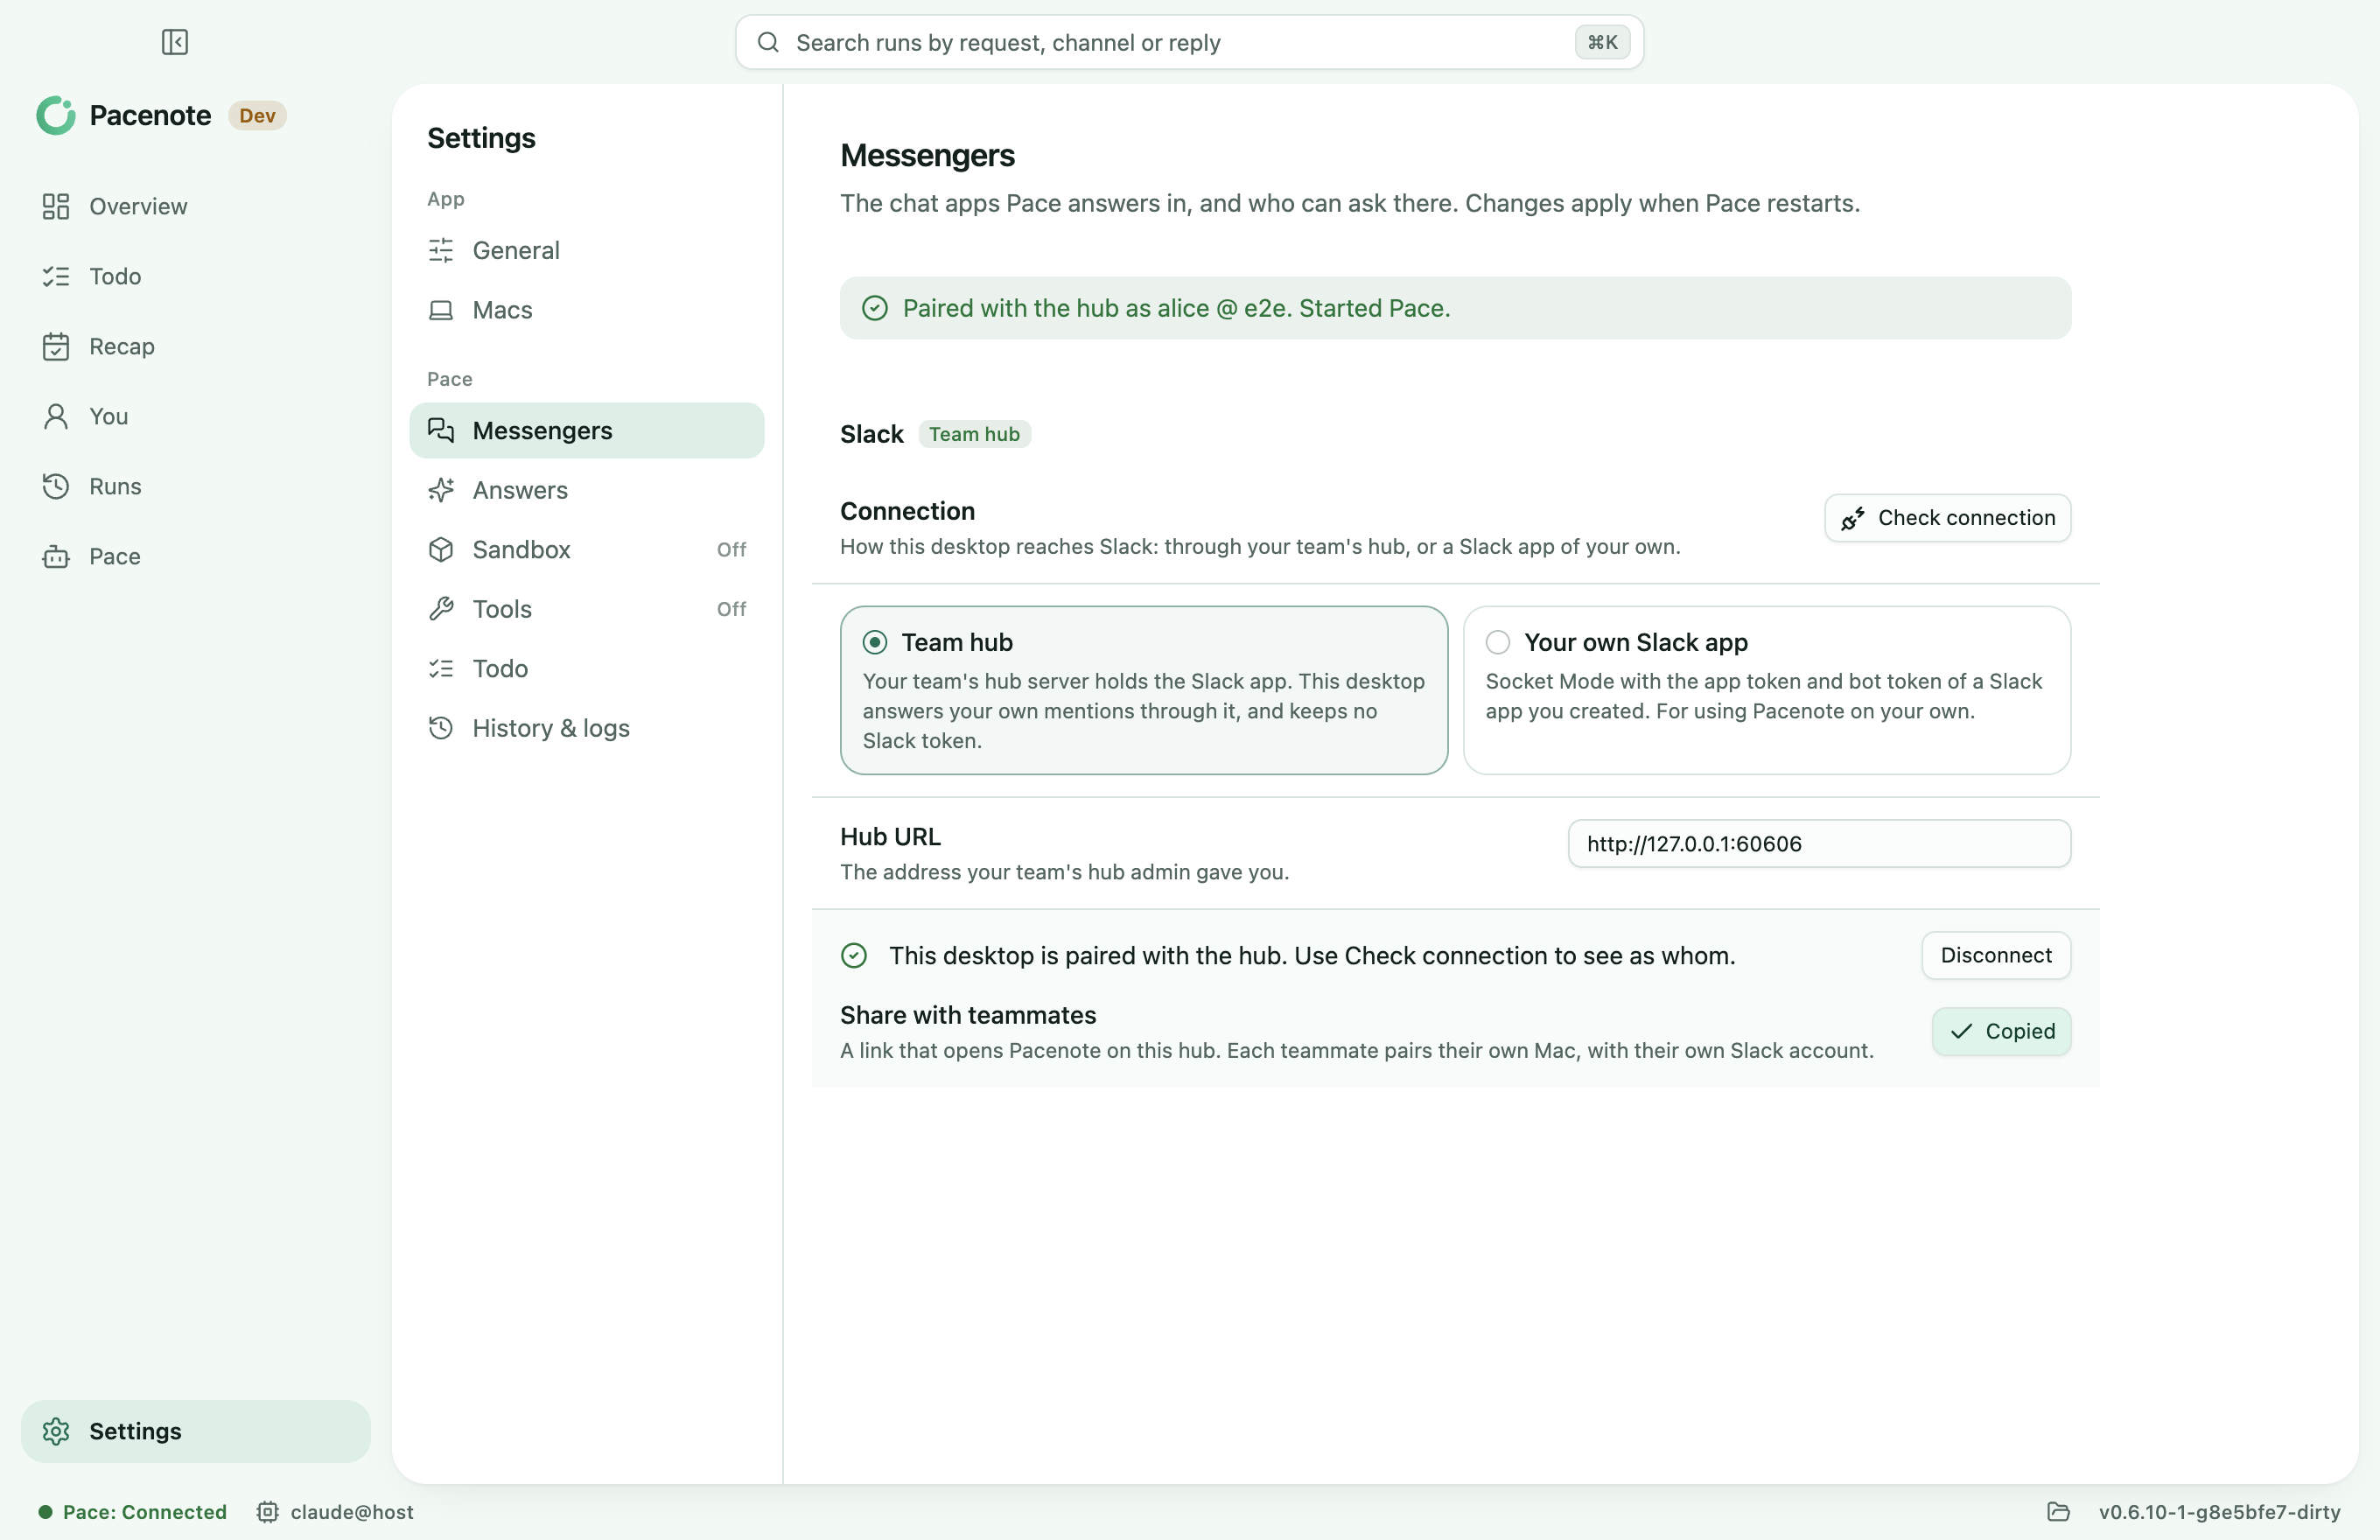This screenshot has width=2380, height=1540.
Task: Click the Copied share link button
Action: point(2001,1031)
